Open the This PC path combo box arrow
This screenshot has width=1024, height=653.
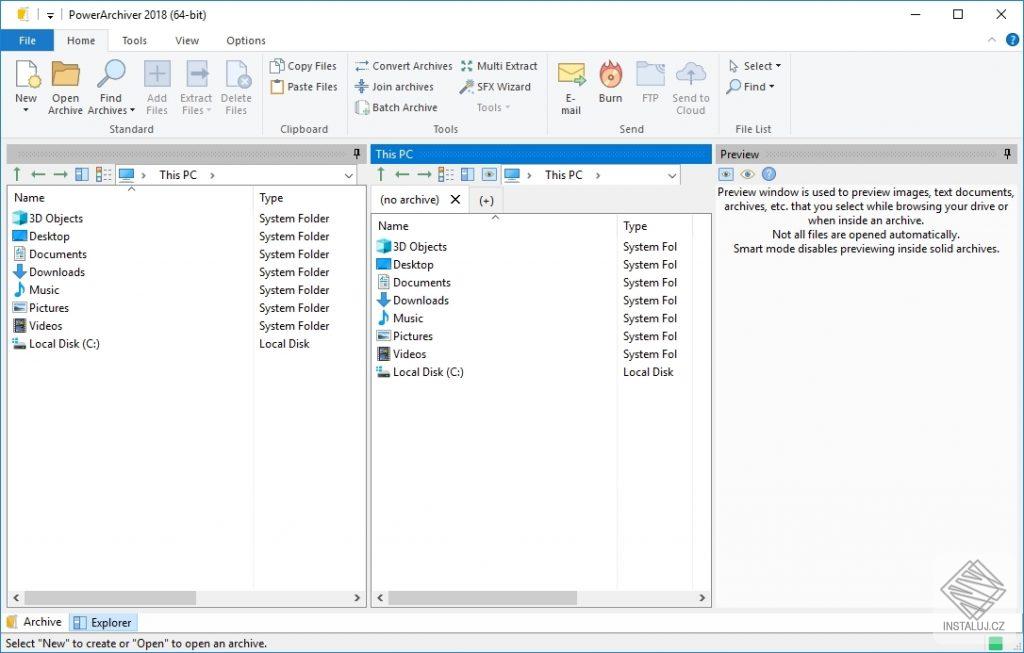coord(348,174)
